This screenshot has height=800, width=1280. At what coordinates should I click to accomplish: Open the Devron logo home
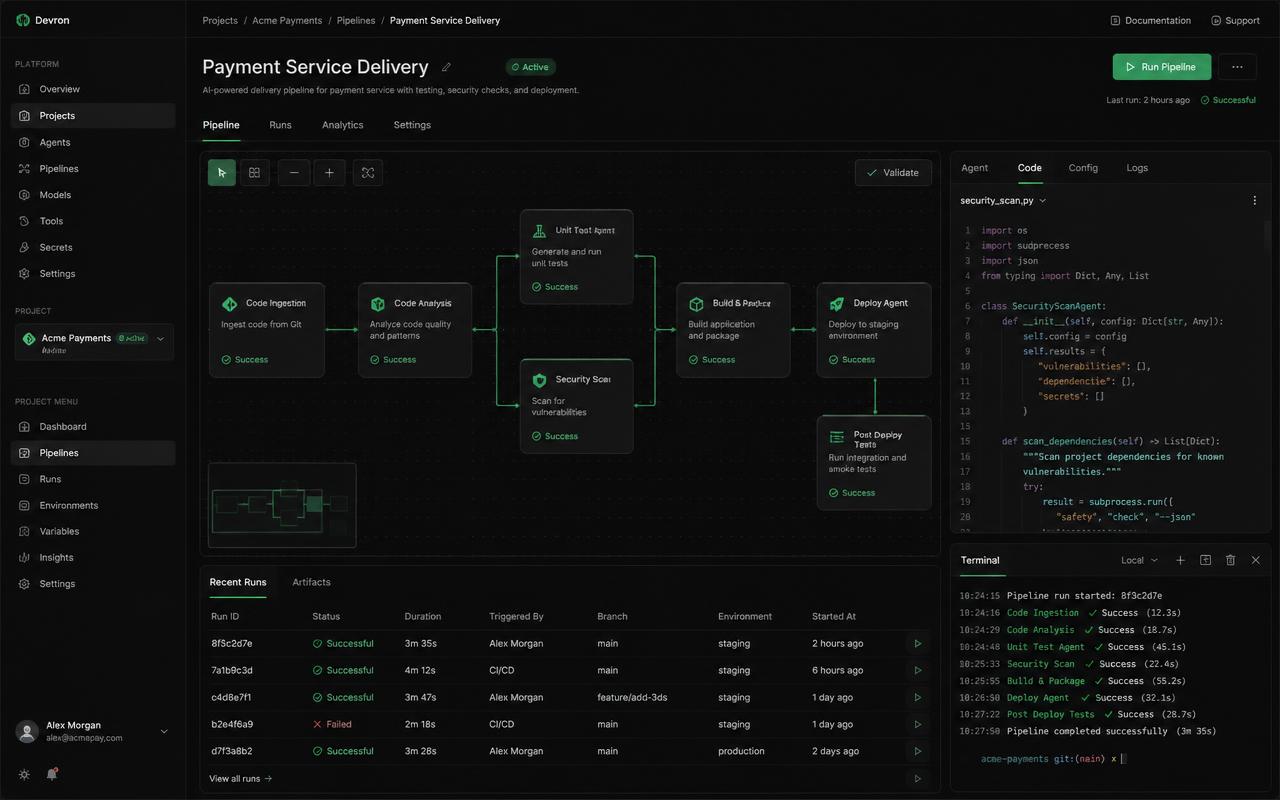click(43, 20)
